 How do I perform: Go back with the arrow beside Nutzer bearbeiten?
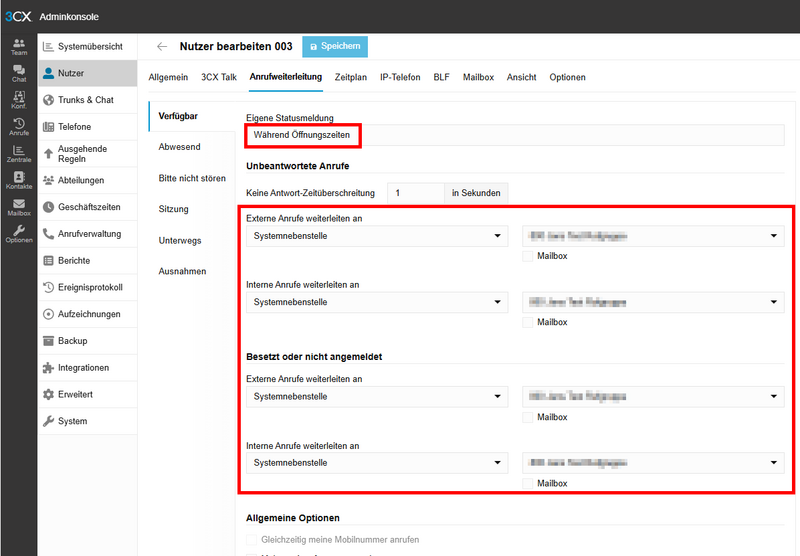click(x=162, y=46)
